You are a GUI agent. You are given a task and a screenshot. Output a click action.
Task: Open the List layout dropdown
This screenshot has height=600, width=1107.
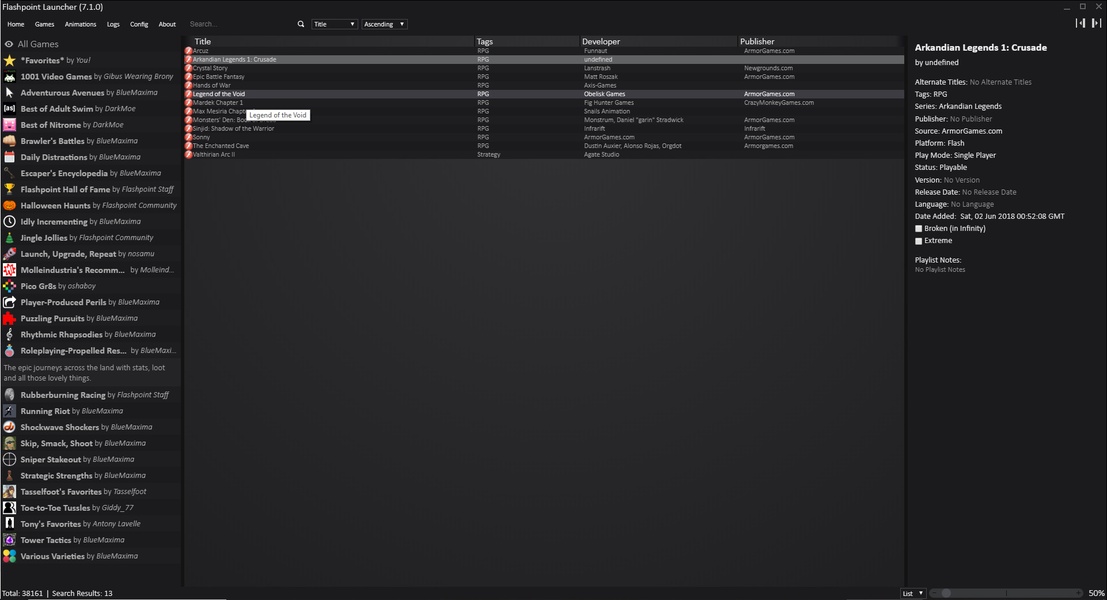(913, 594)
